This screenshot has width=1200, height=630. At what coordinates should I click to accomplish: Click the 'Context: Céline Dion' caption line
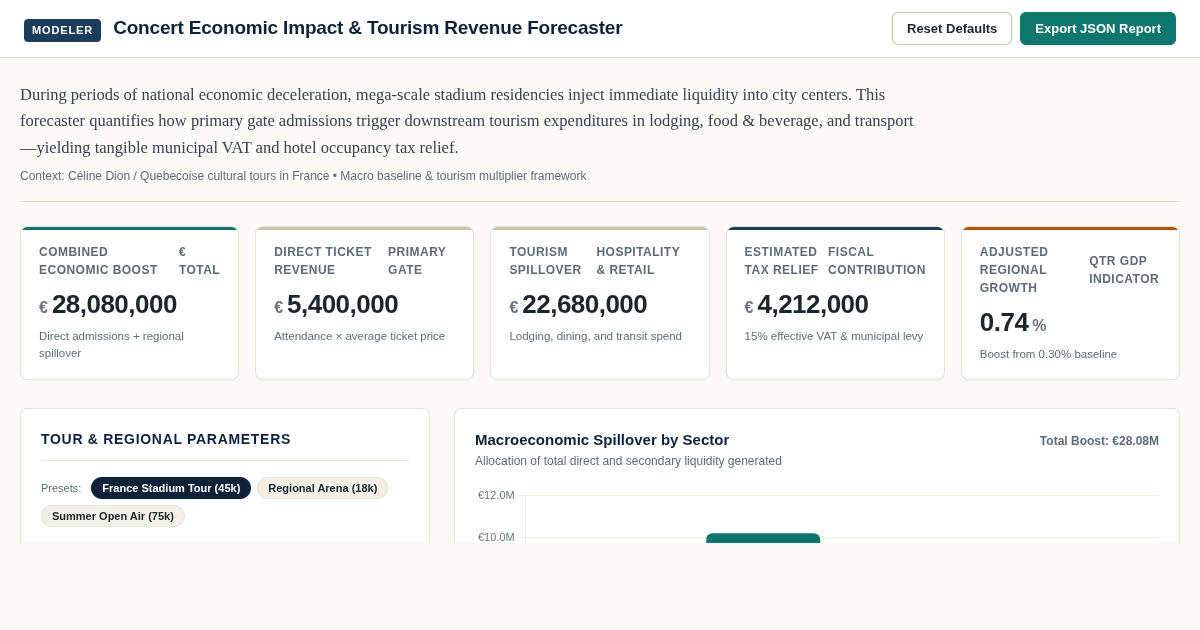click(303, 176)
